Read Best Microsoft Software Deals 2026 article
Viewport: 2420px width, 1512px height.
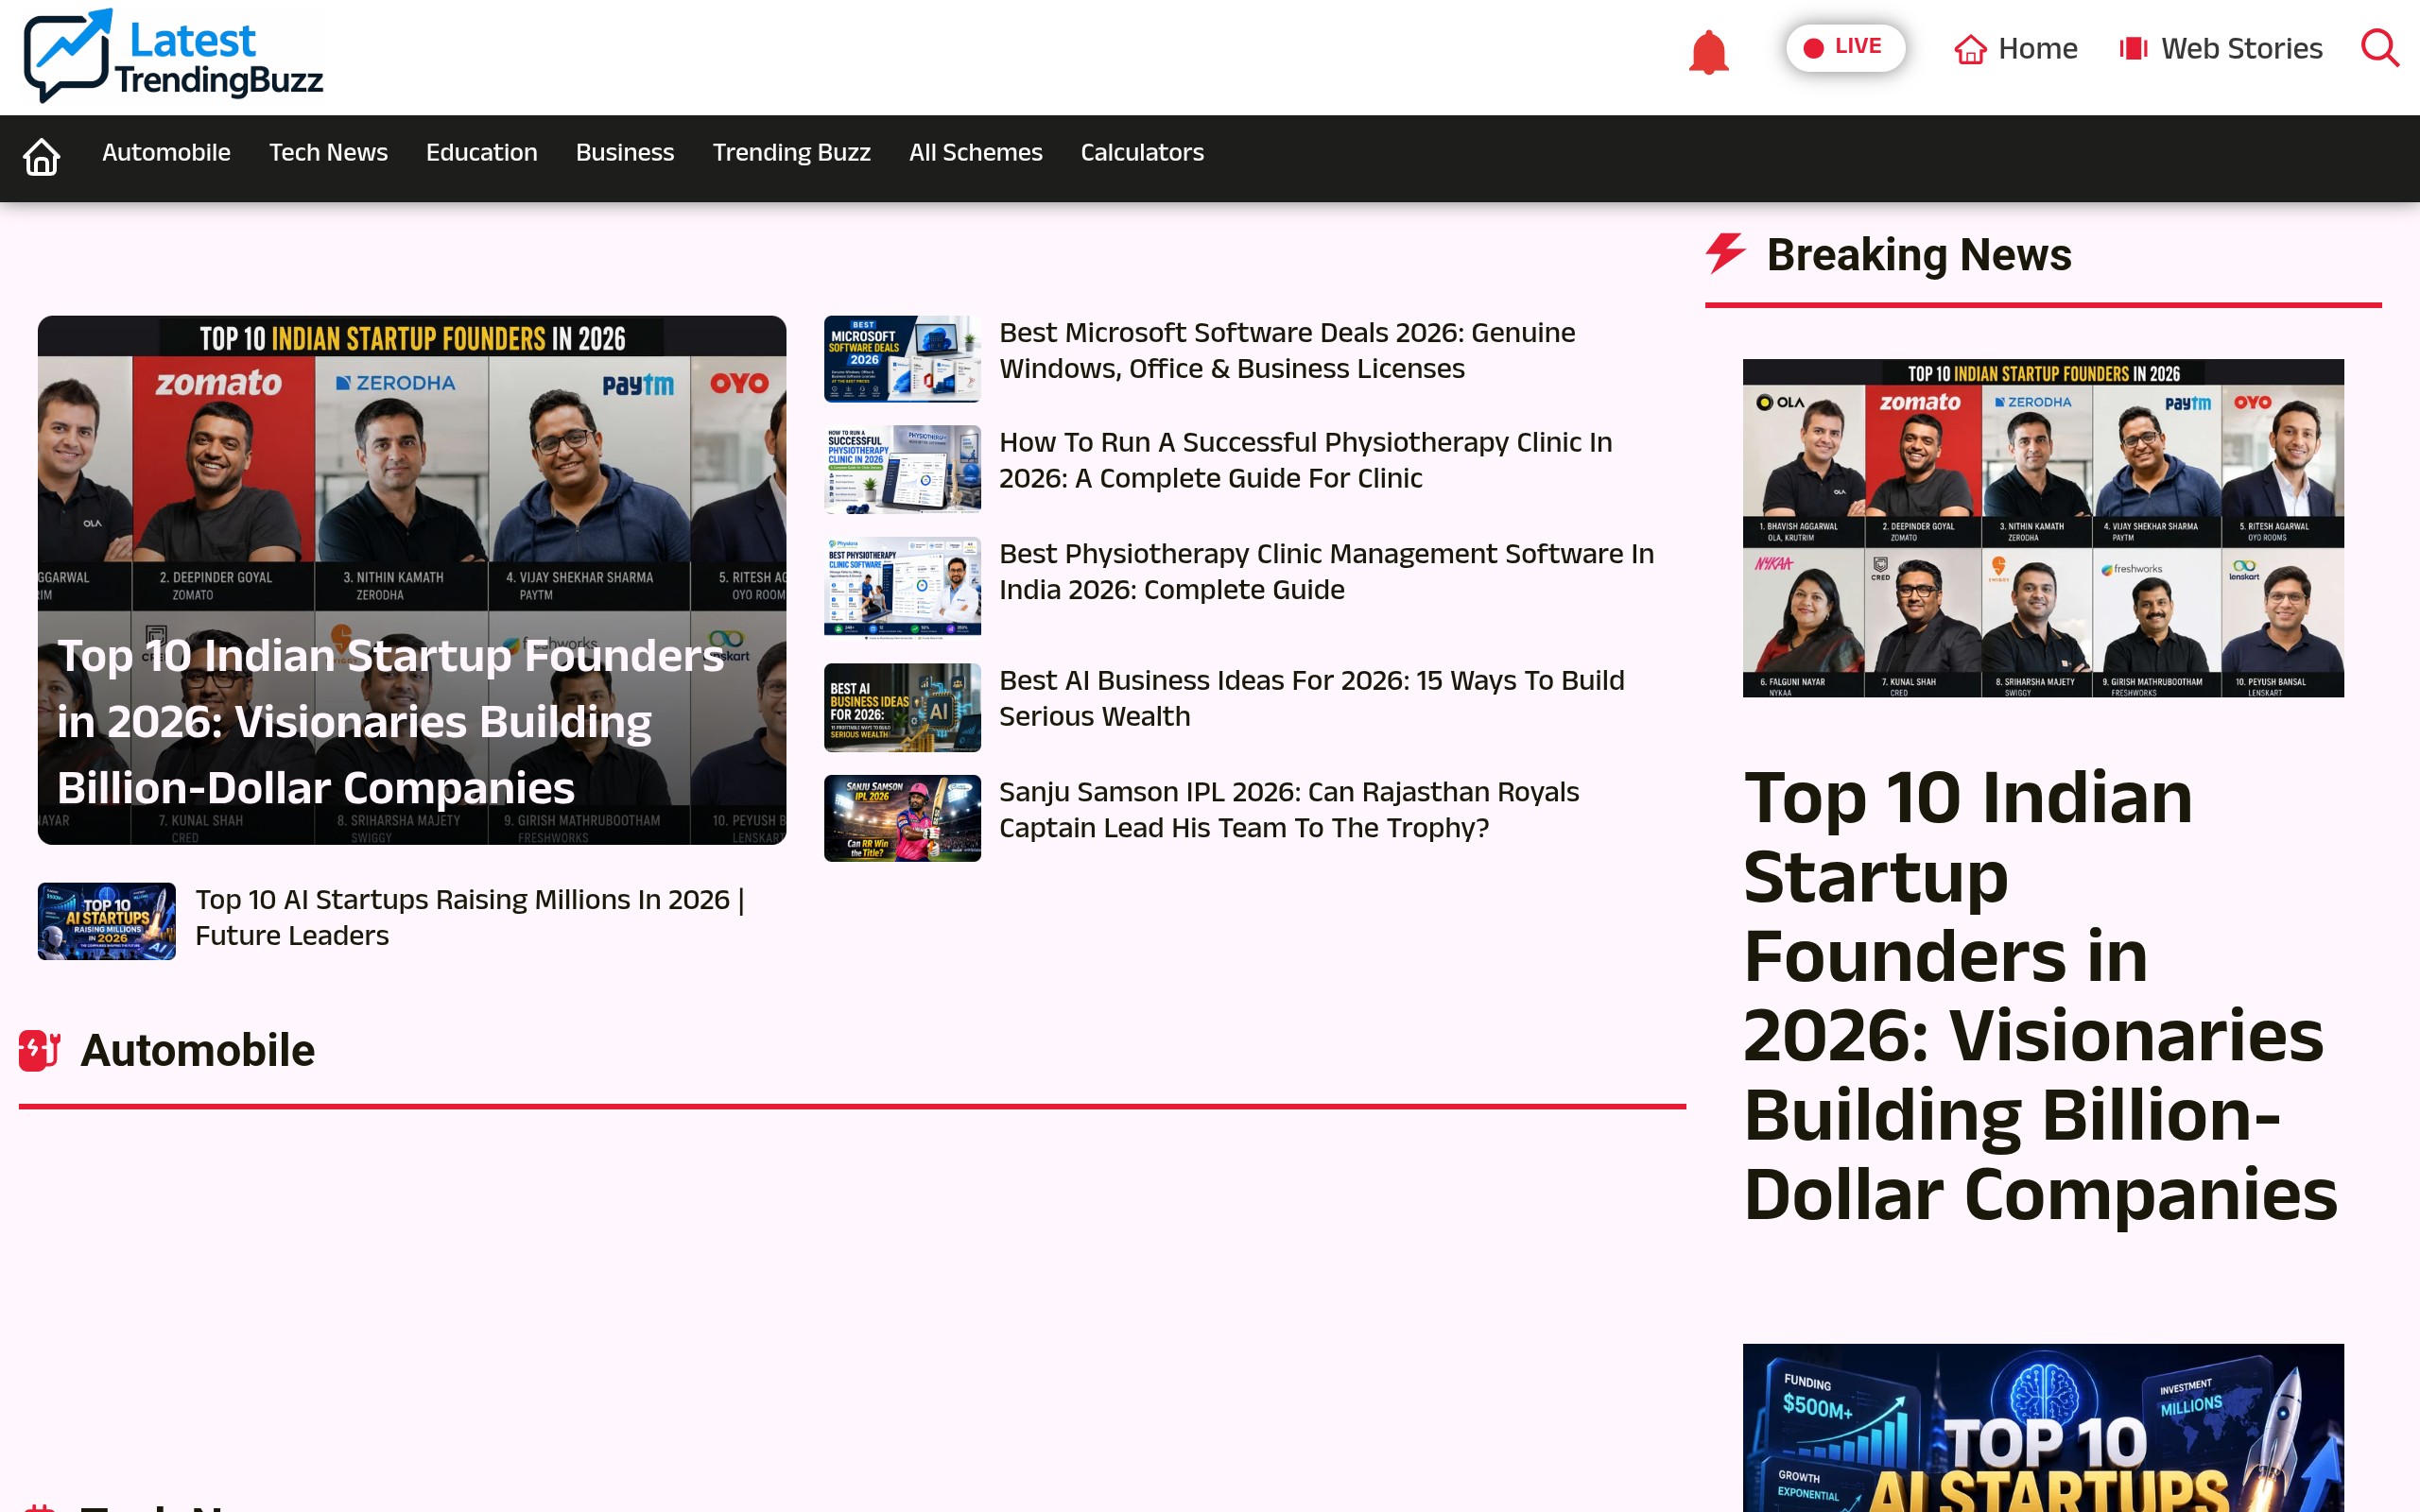tap(1287, 350)
